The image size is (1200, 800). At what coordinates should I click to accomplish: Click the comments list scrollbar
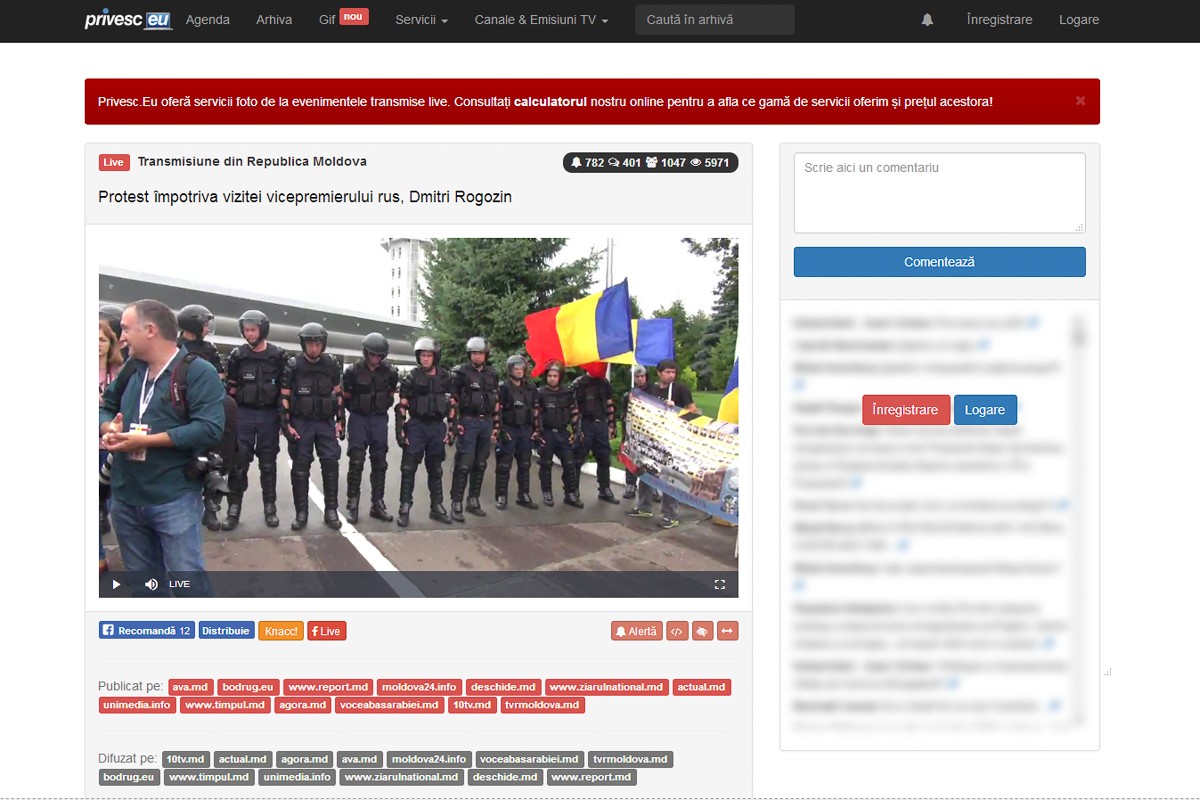(1078, 520)
